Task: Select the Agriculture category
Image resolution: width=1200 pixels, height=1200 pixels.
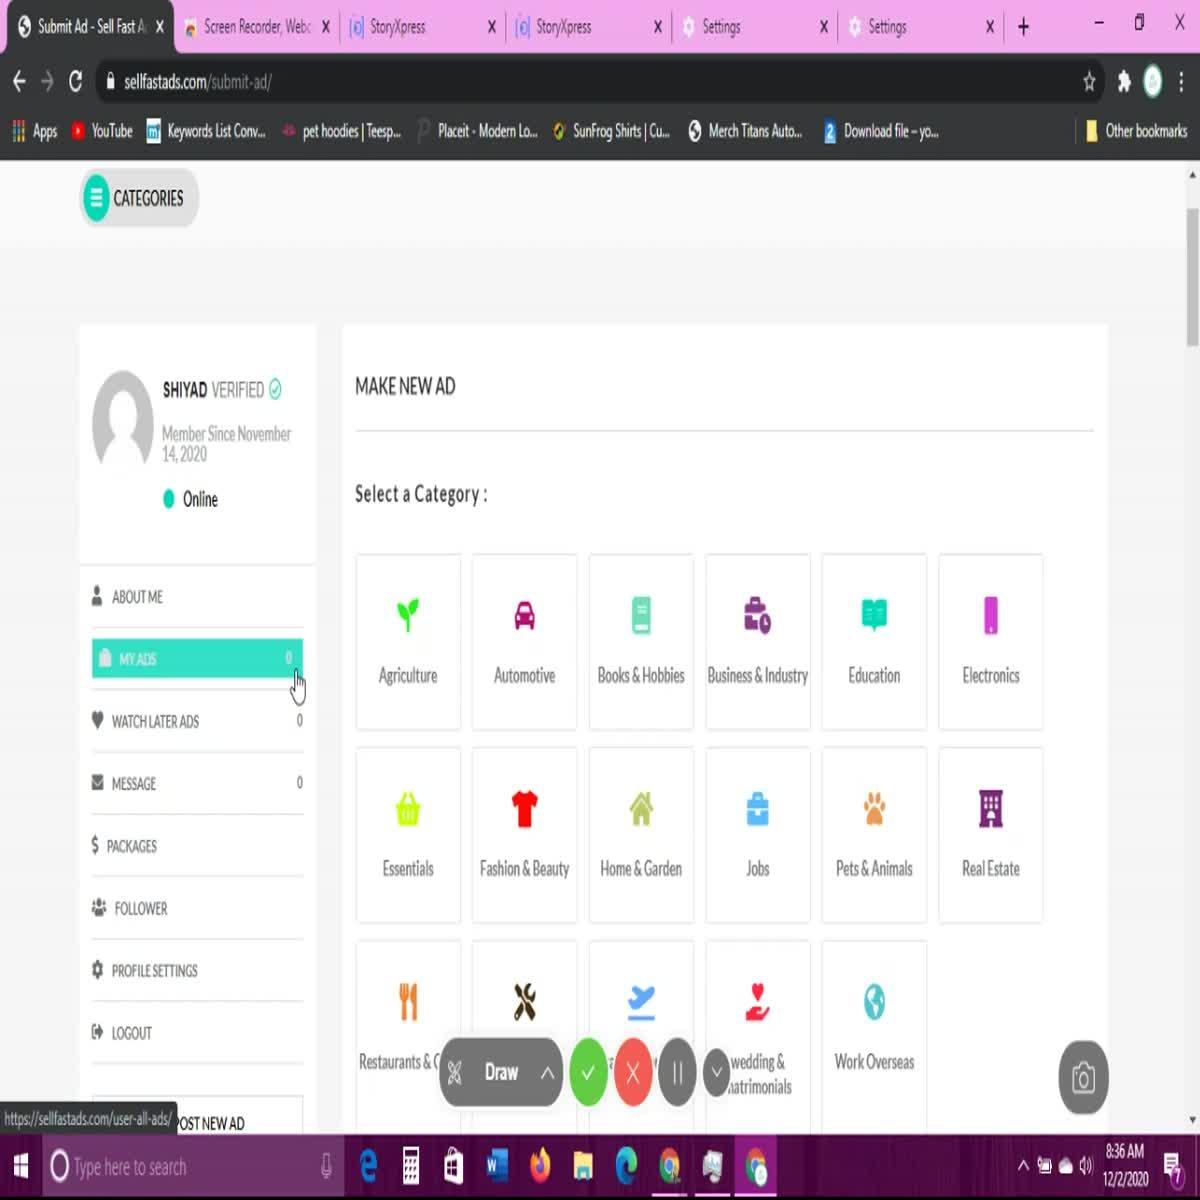Action: coord(408,640)
